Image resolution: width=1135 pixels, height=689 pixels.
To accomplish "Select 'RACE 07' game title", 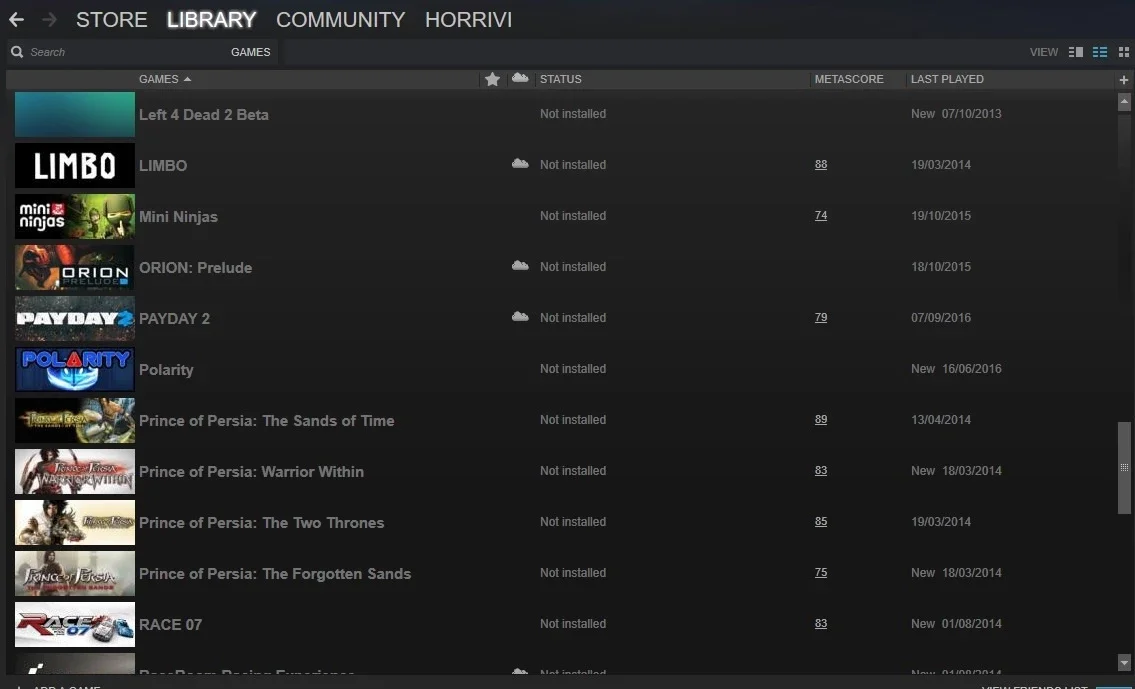I will tap(170, 625).
